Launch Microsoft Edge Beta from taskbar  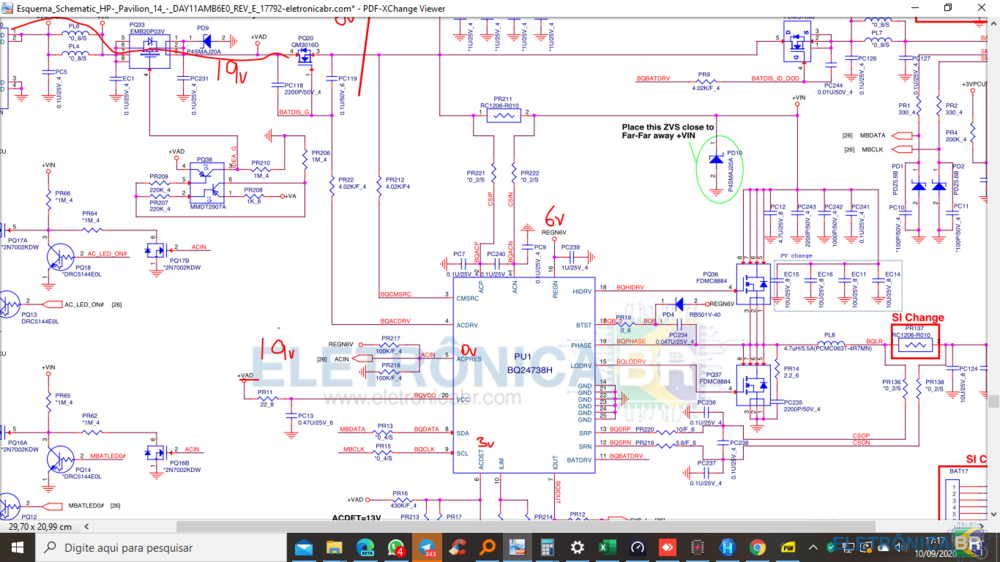point(366,547)
